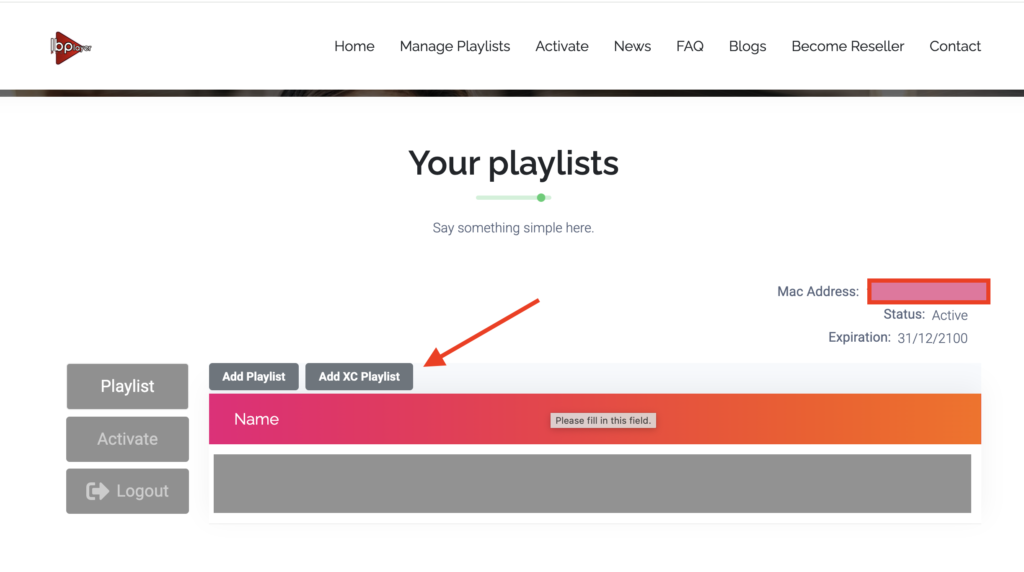
Task: Open the Contact page
Action: click(x=954, y=46)
